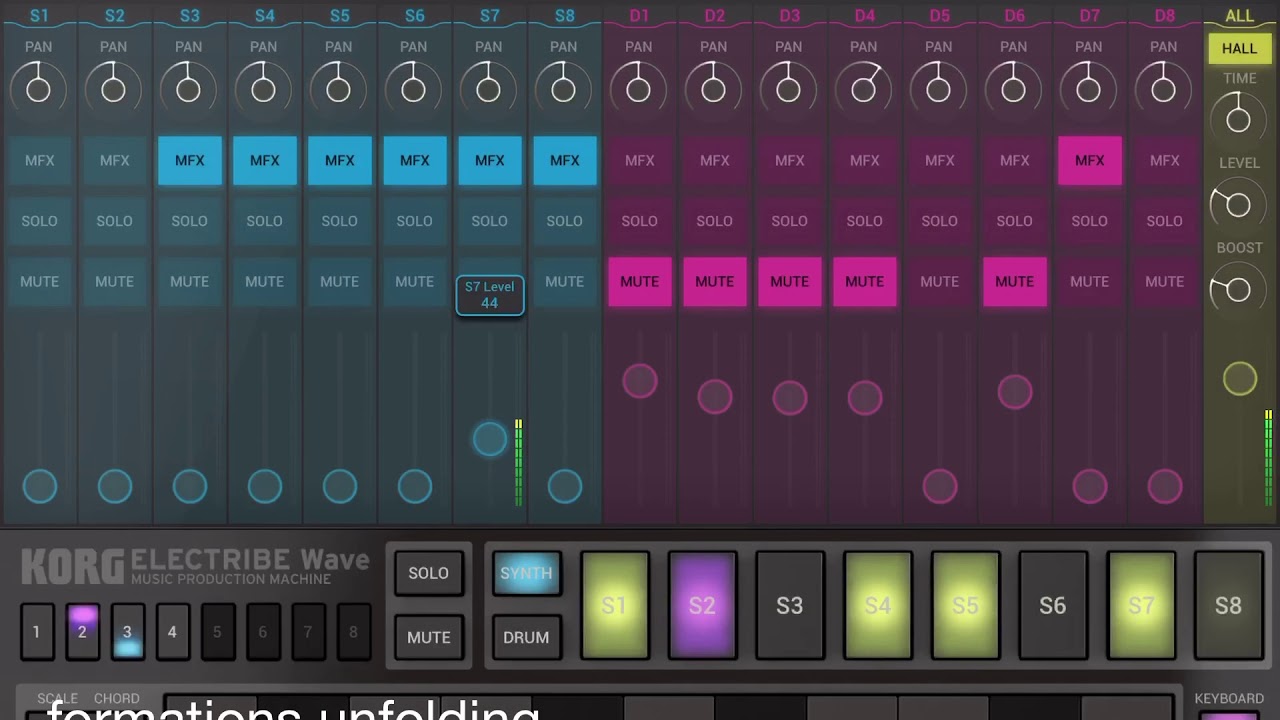Adjust the BOOST knob
Viewport: 1280px width, 720px height.
click(1238, 290)
